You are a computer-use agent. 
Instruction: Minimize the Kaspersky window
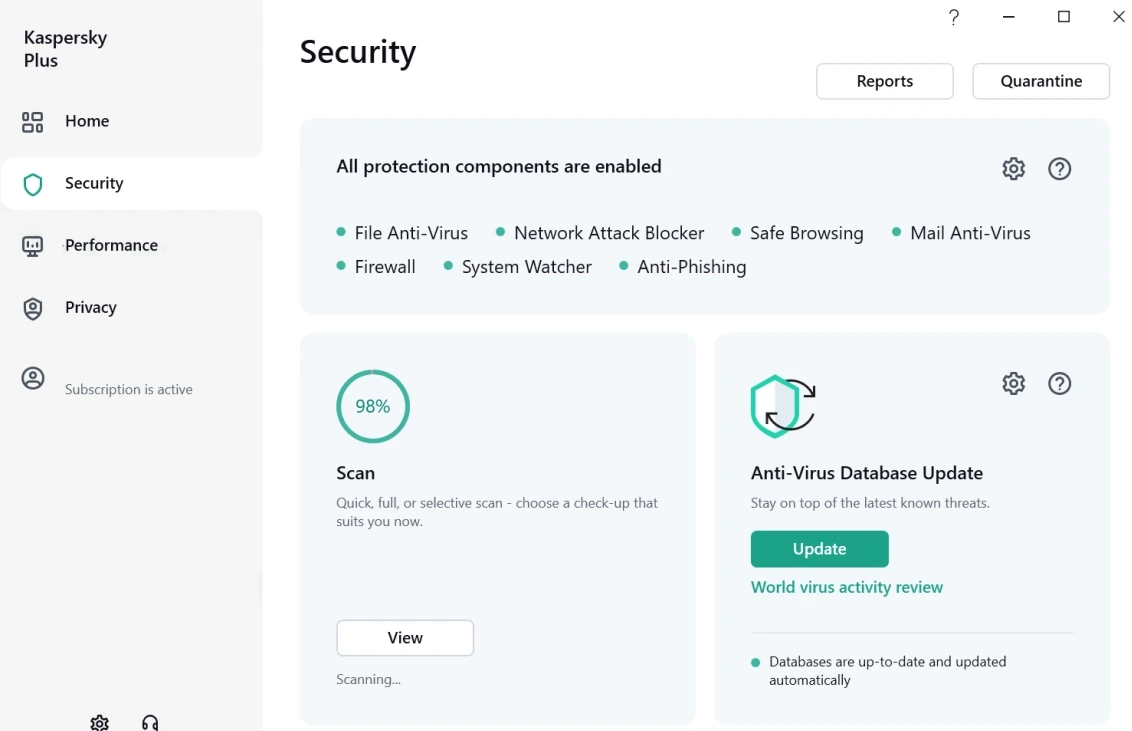[1009, 17]
